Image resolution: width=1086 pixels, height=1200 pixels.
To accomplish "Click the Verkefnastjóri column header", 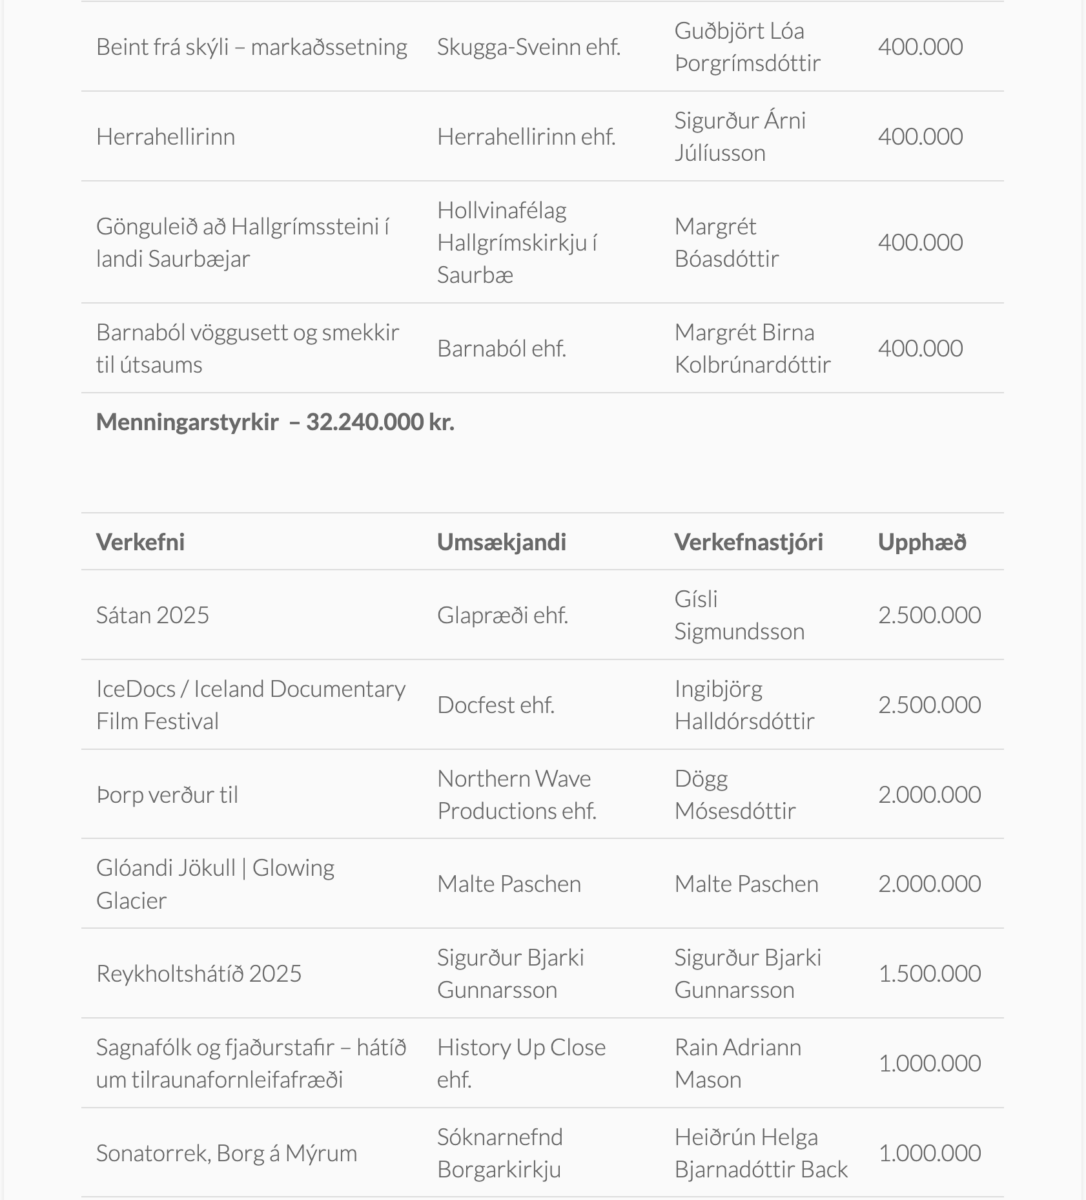I will pos(748,542).
